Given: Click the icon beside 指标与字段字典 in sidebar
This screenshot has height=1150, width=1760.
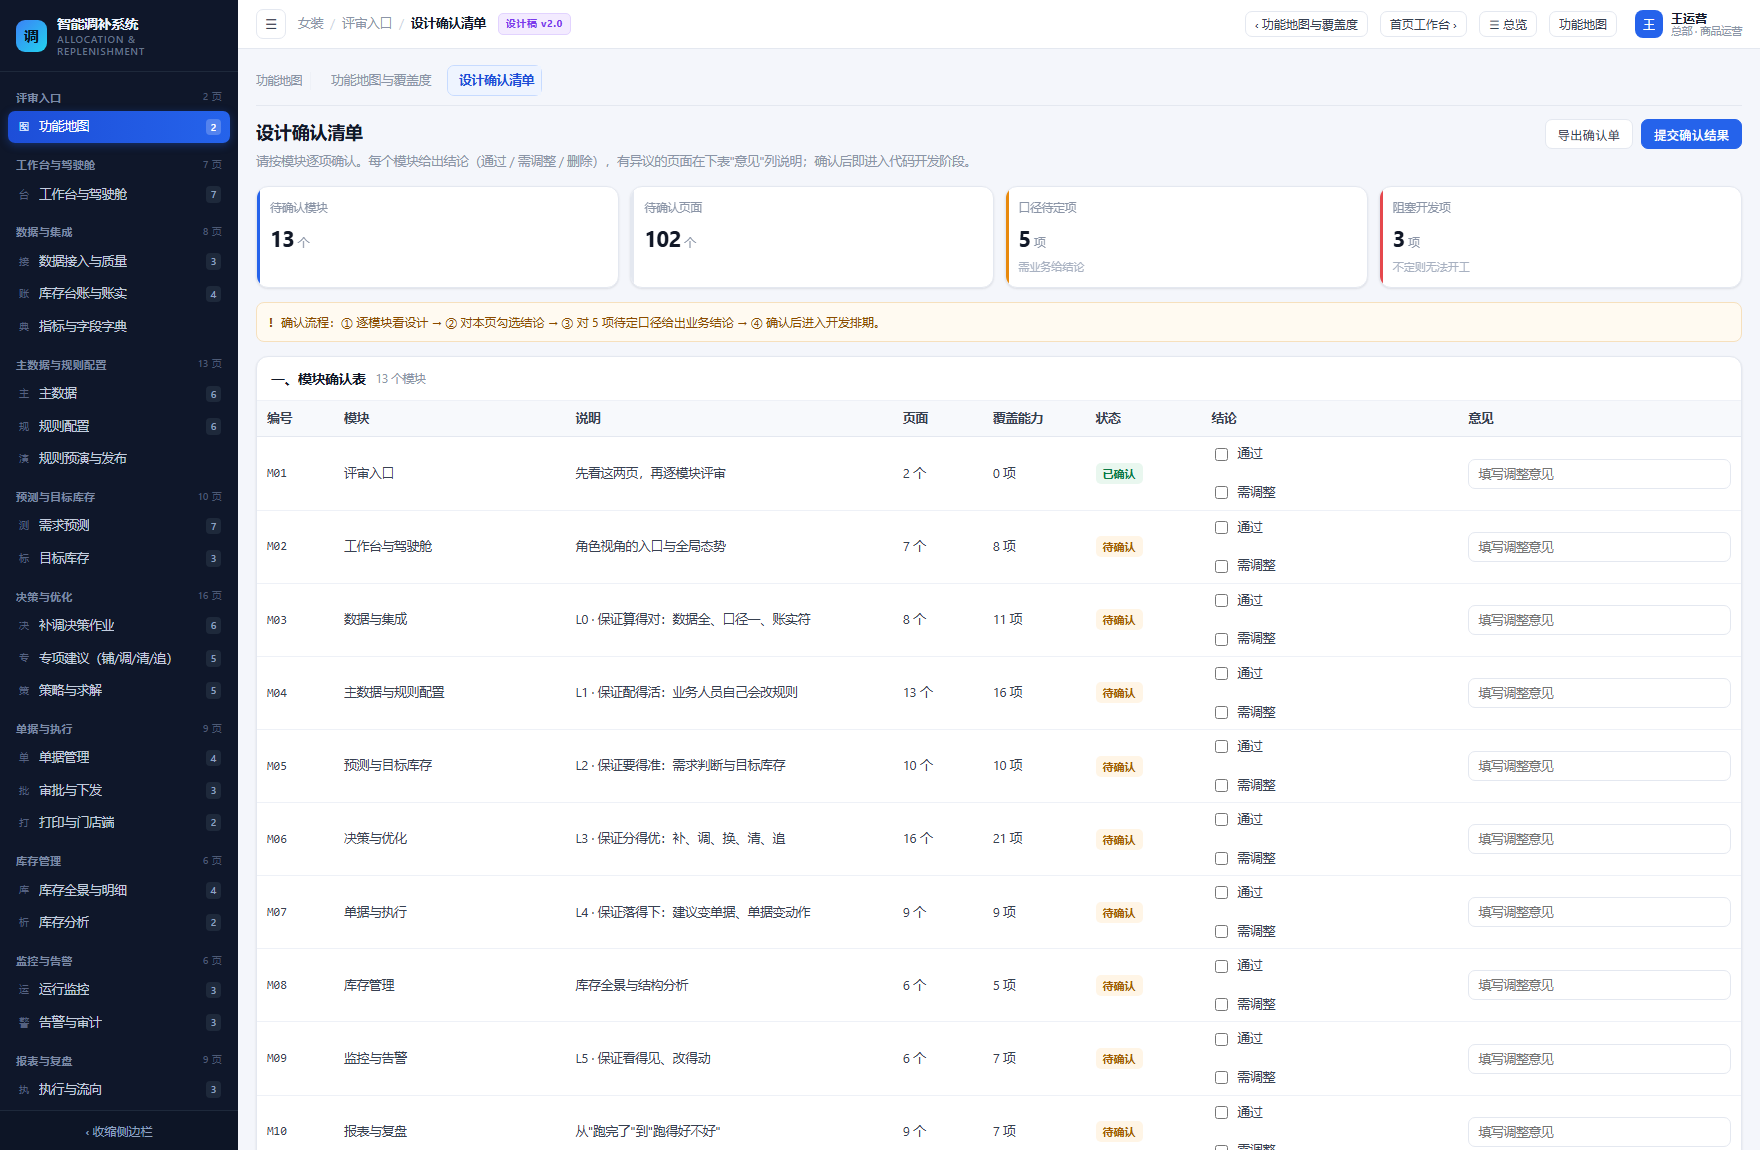Looking at the screenshot, I should [x=24, y=327].
